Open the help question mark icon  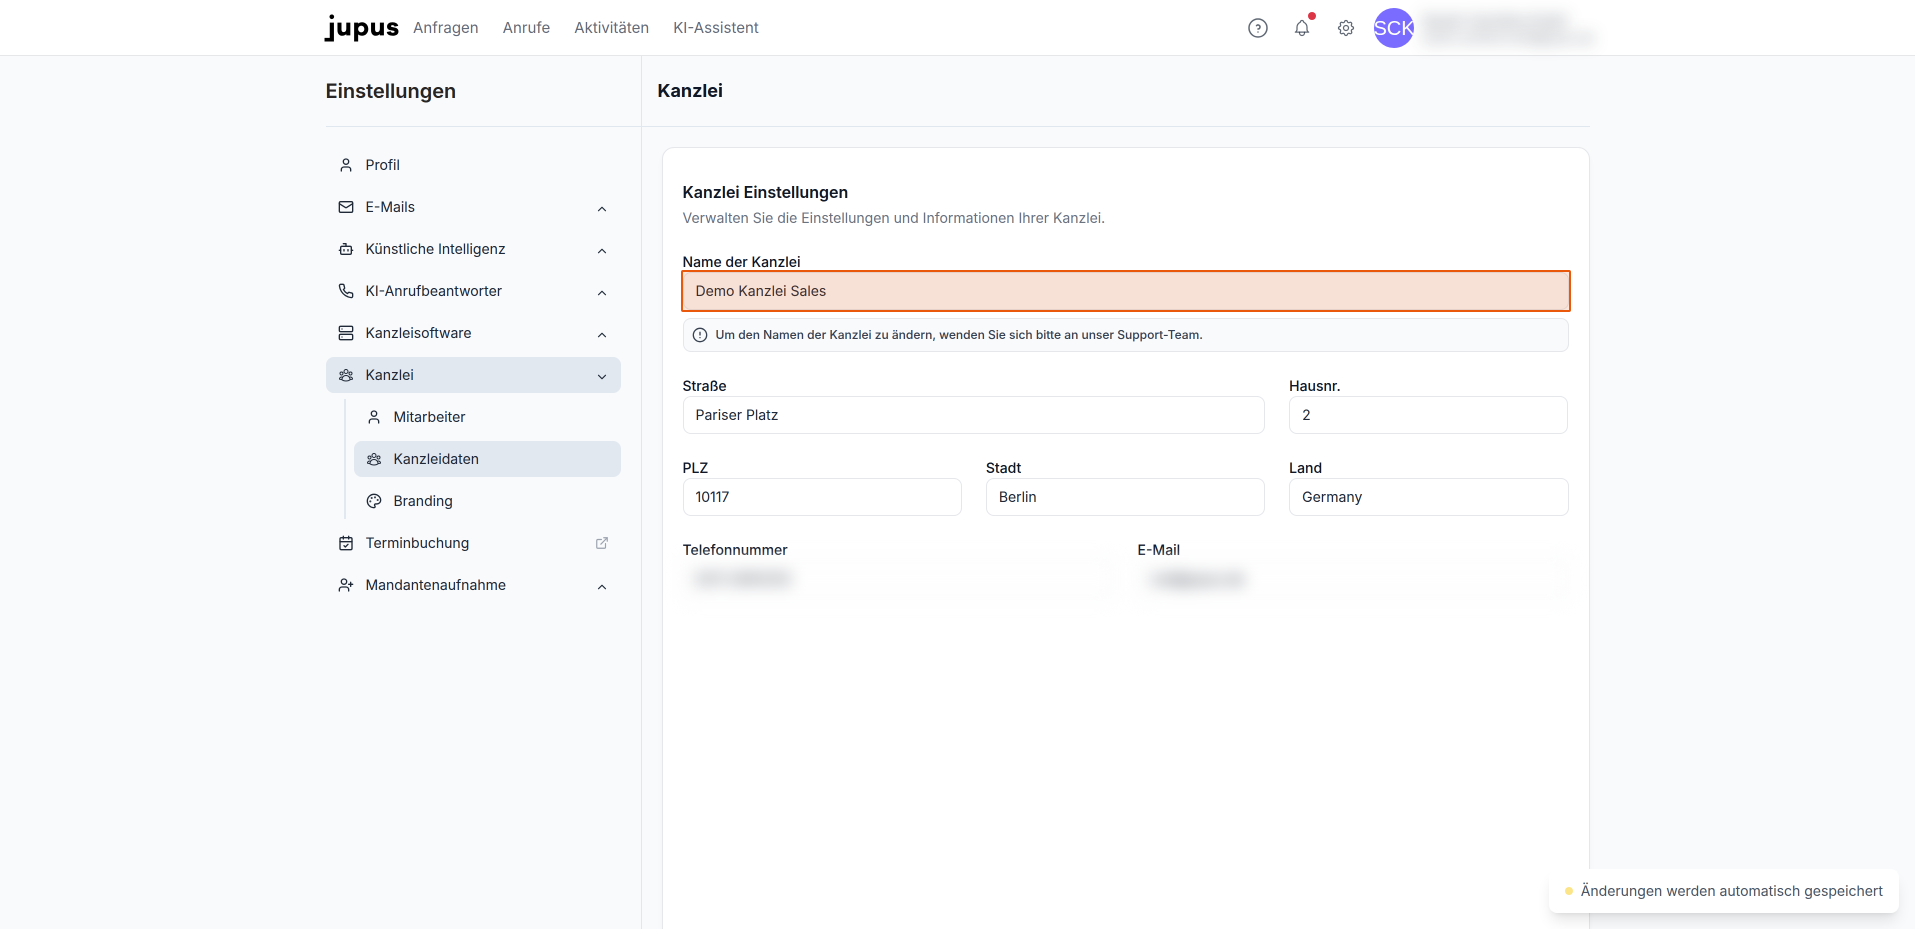[x=1258, y=28]
